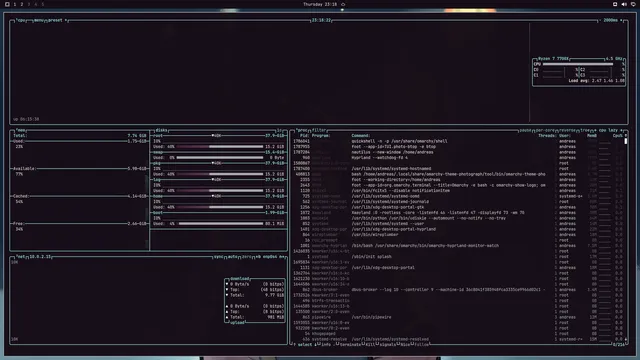This screenshot has height=360, width=640.
Task: Click right arrow after cpu lazy sort
Action: (621, 130)
